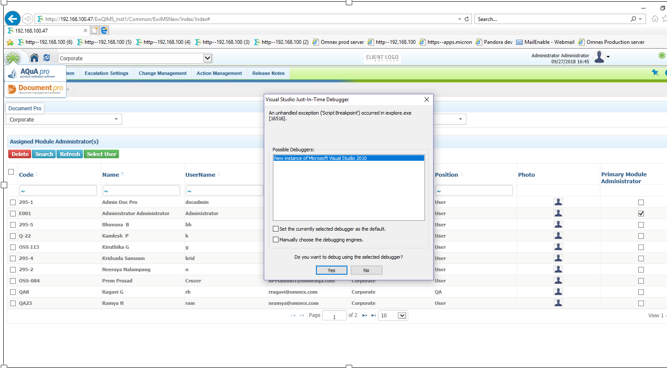Open Omnex Production server bookmark

click(611, 42)
